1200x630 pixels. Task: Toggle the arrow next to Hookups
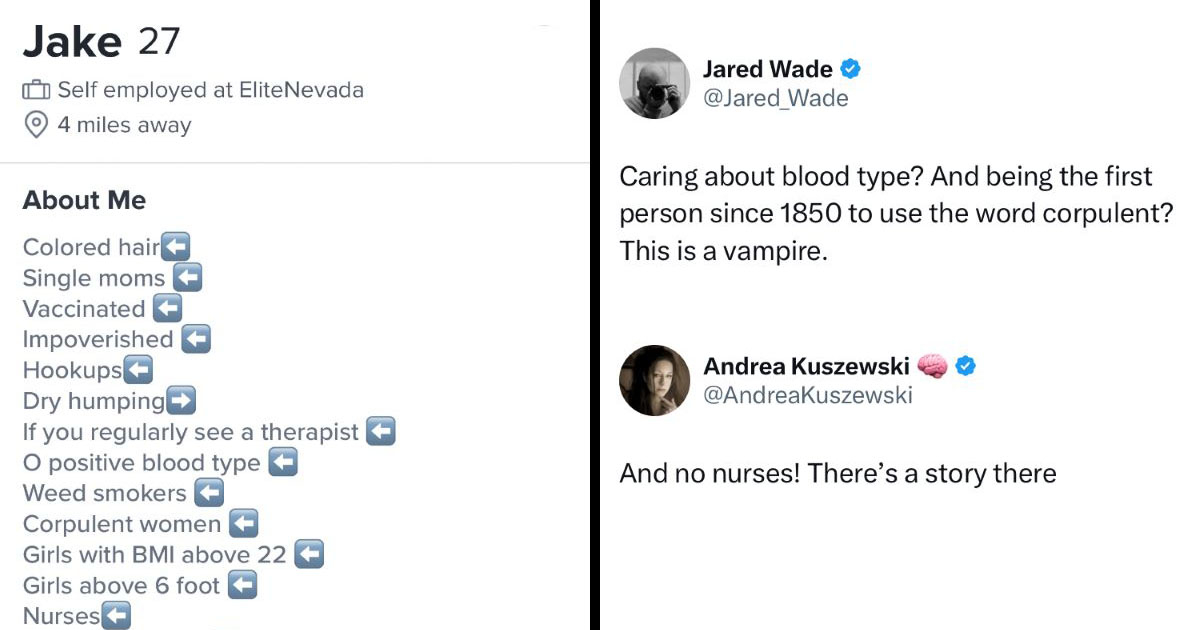[139, 370]
